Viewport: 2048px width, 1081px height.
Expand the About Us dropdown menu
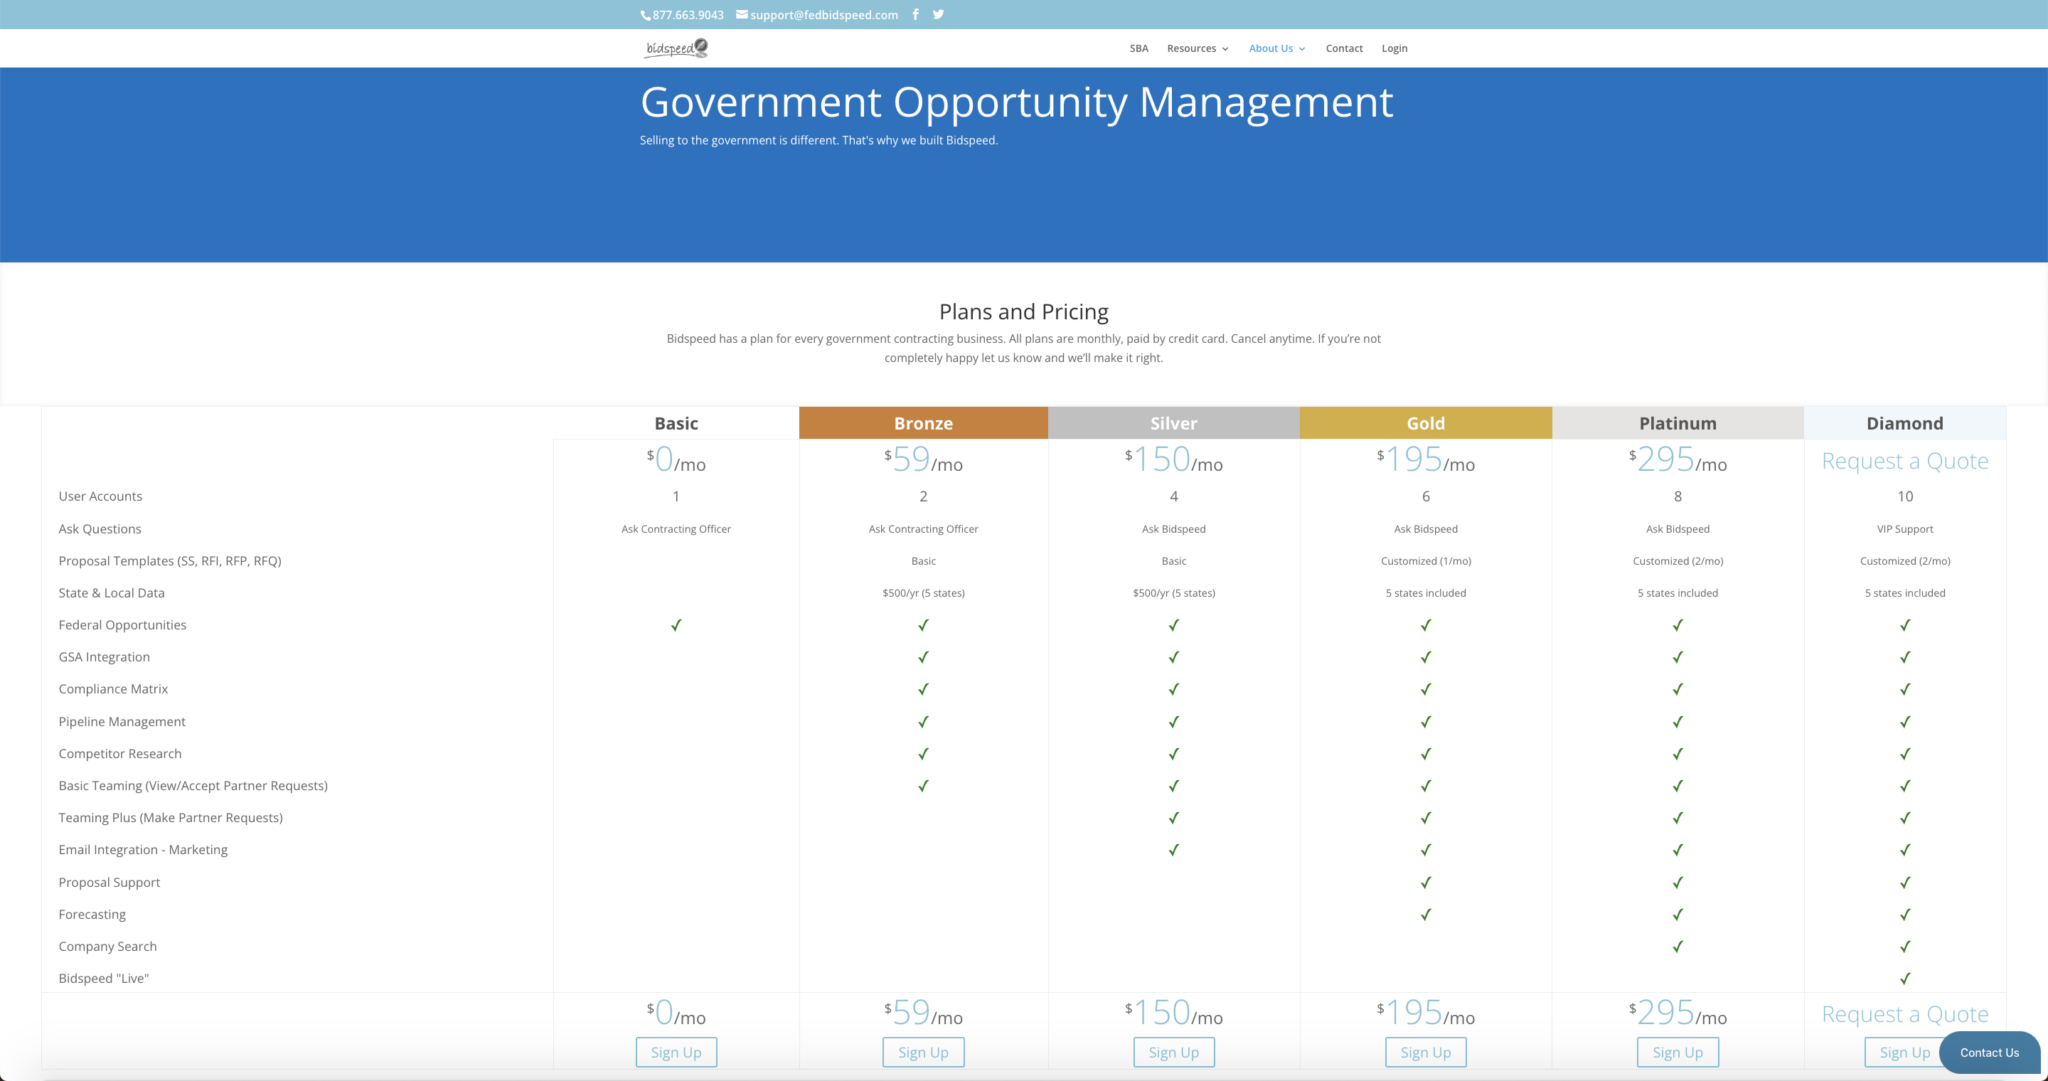coord(1273,49)
